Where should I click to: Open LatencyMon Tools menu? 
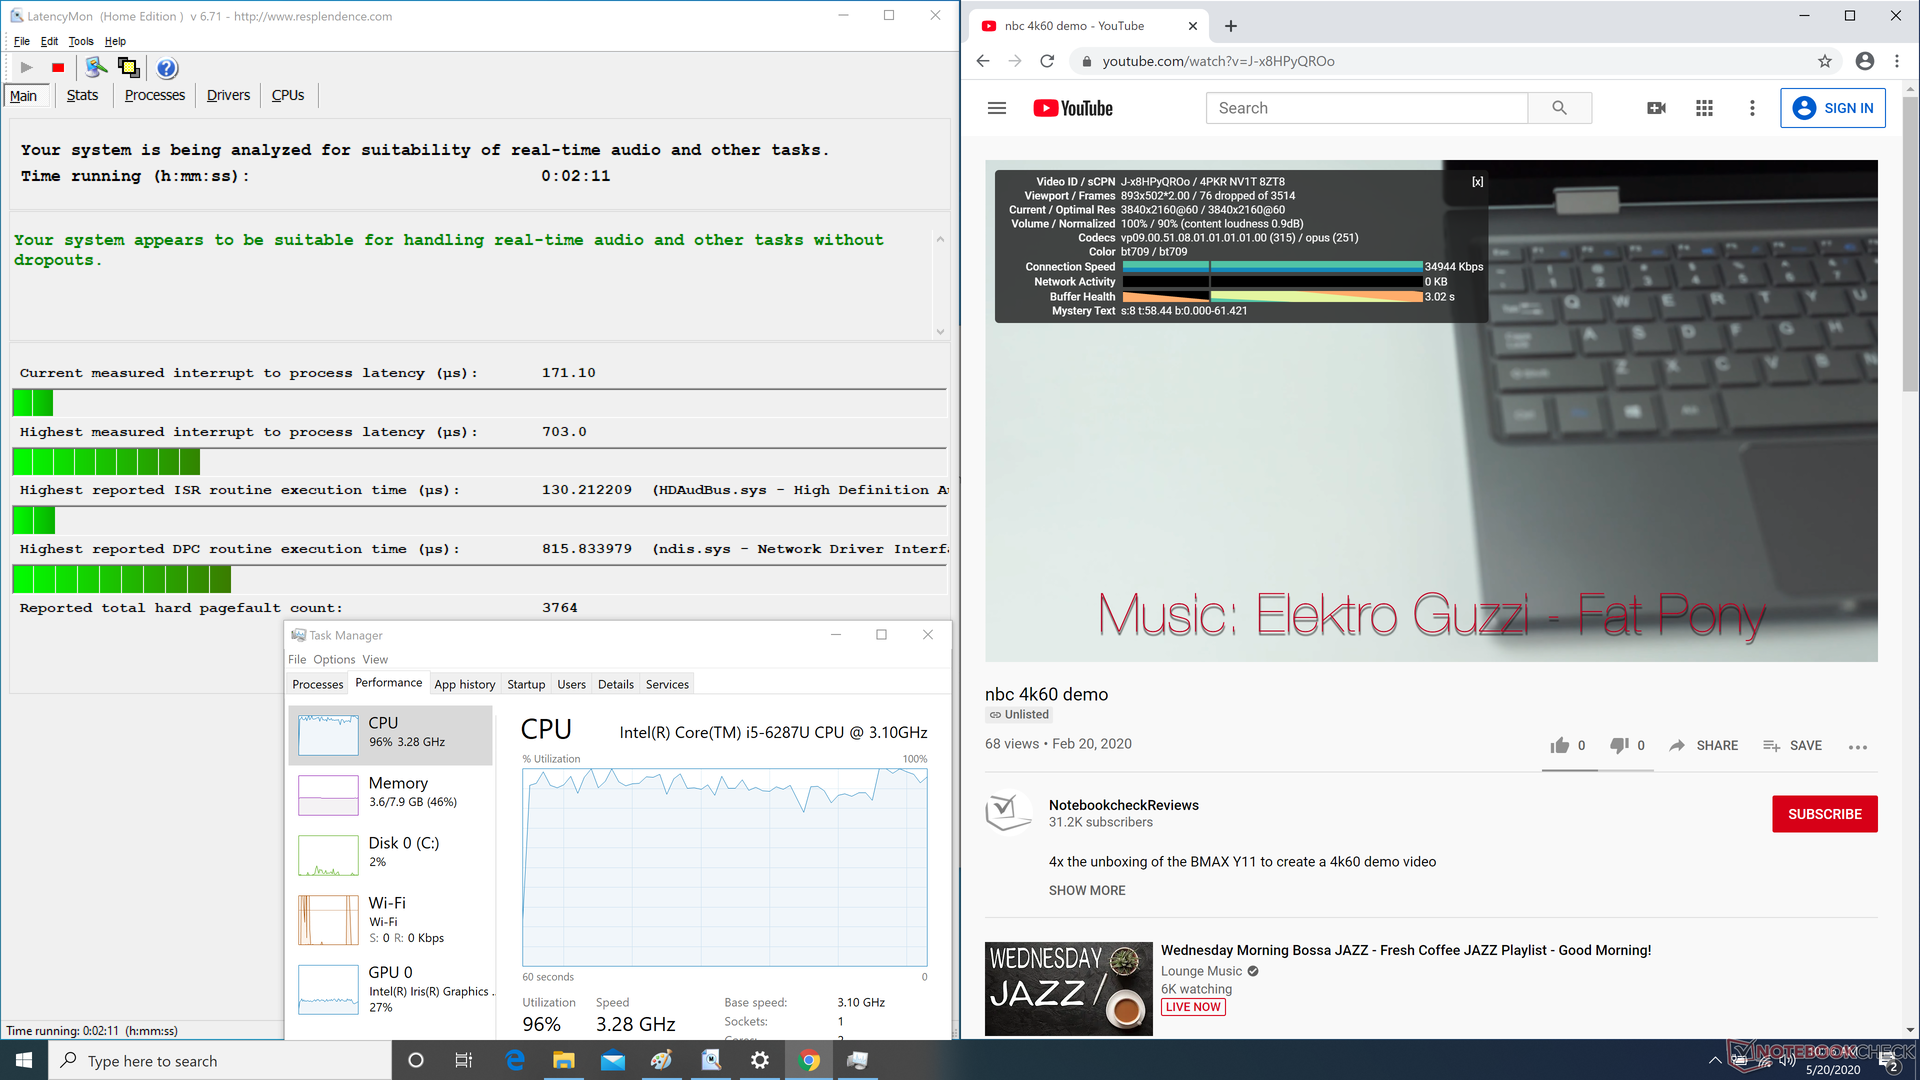click(x=81, y=41)
